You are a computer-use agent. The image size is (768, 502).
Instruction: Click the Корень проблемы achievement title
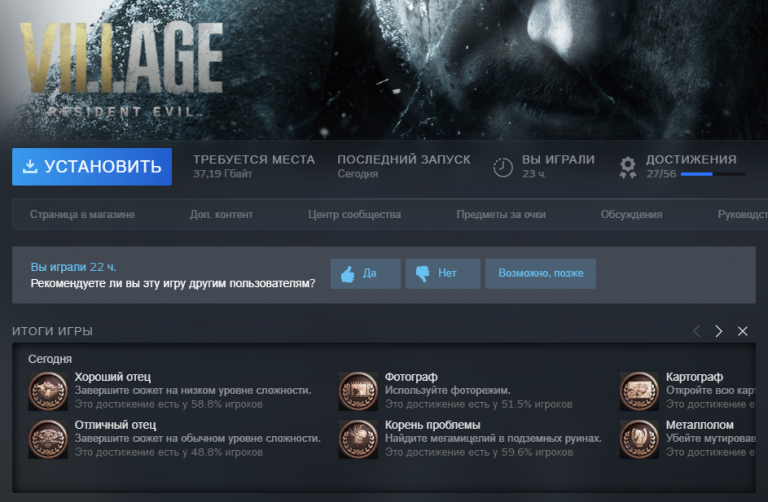point(432,425)
